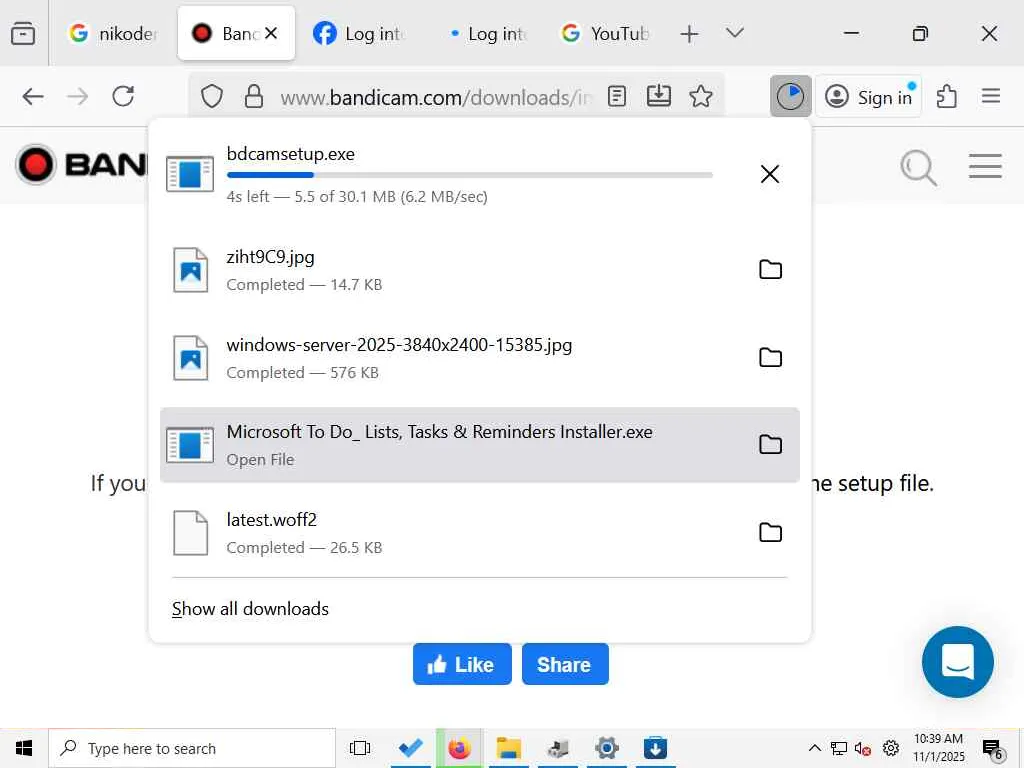Click Show all downloads
Image resolution: width=1024 pixels, height=768 pixels.
250,609
